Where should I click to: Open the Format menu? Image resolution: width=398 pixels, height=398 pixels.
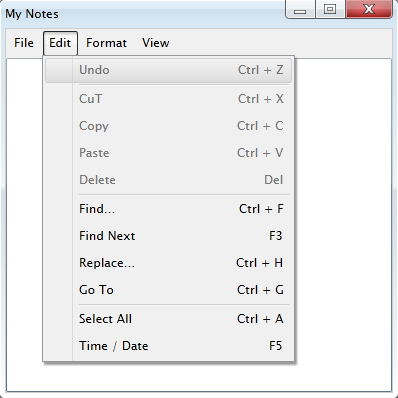pos(106,43)
